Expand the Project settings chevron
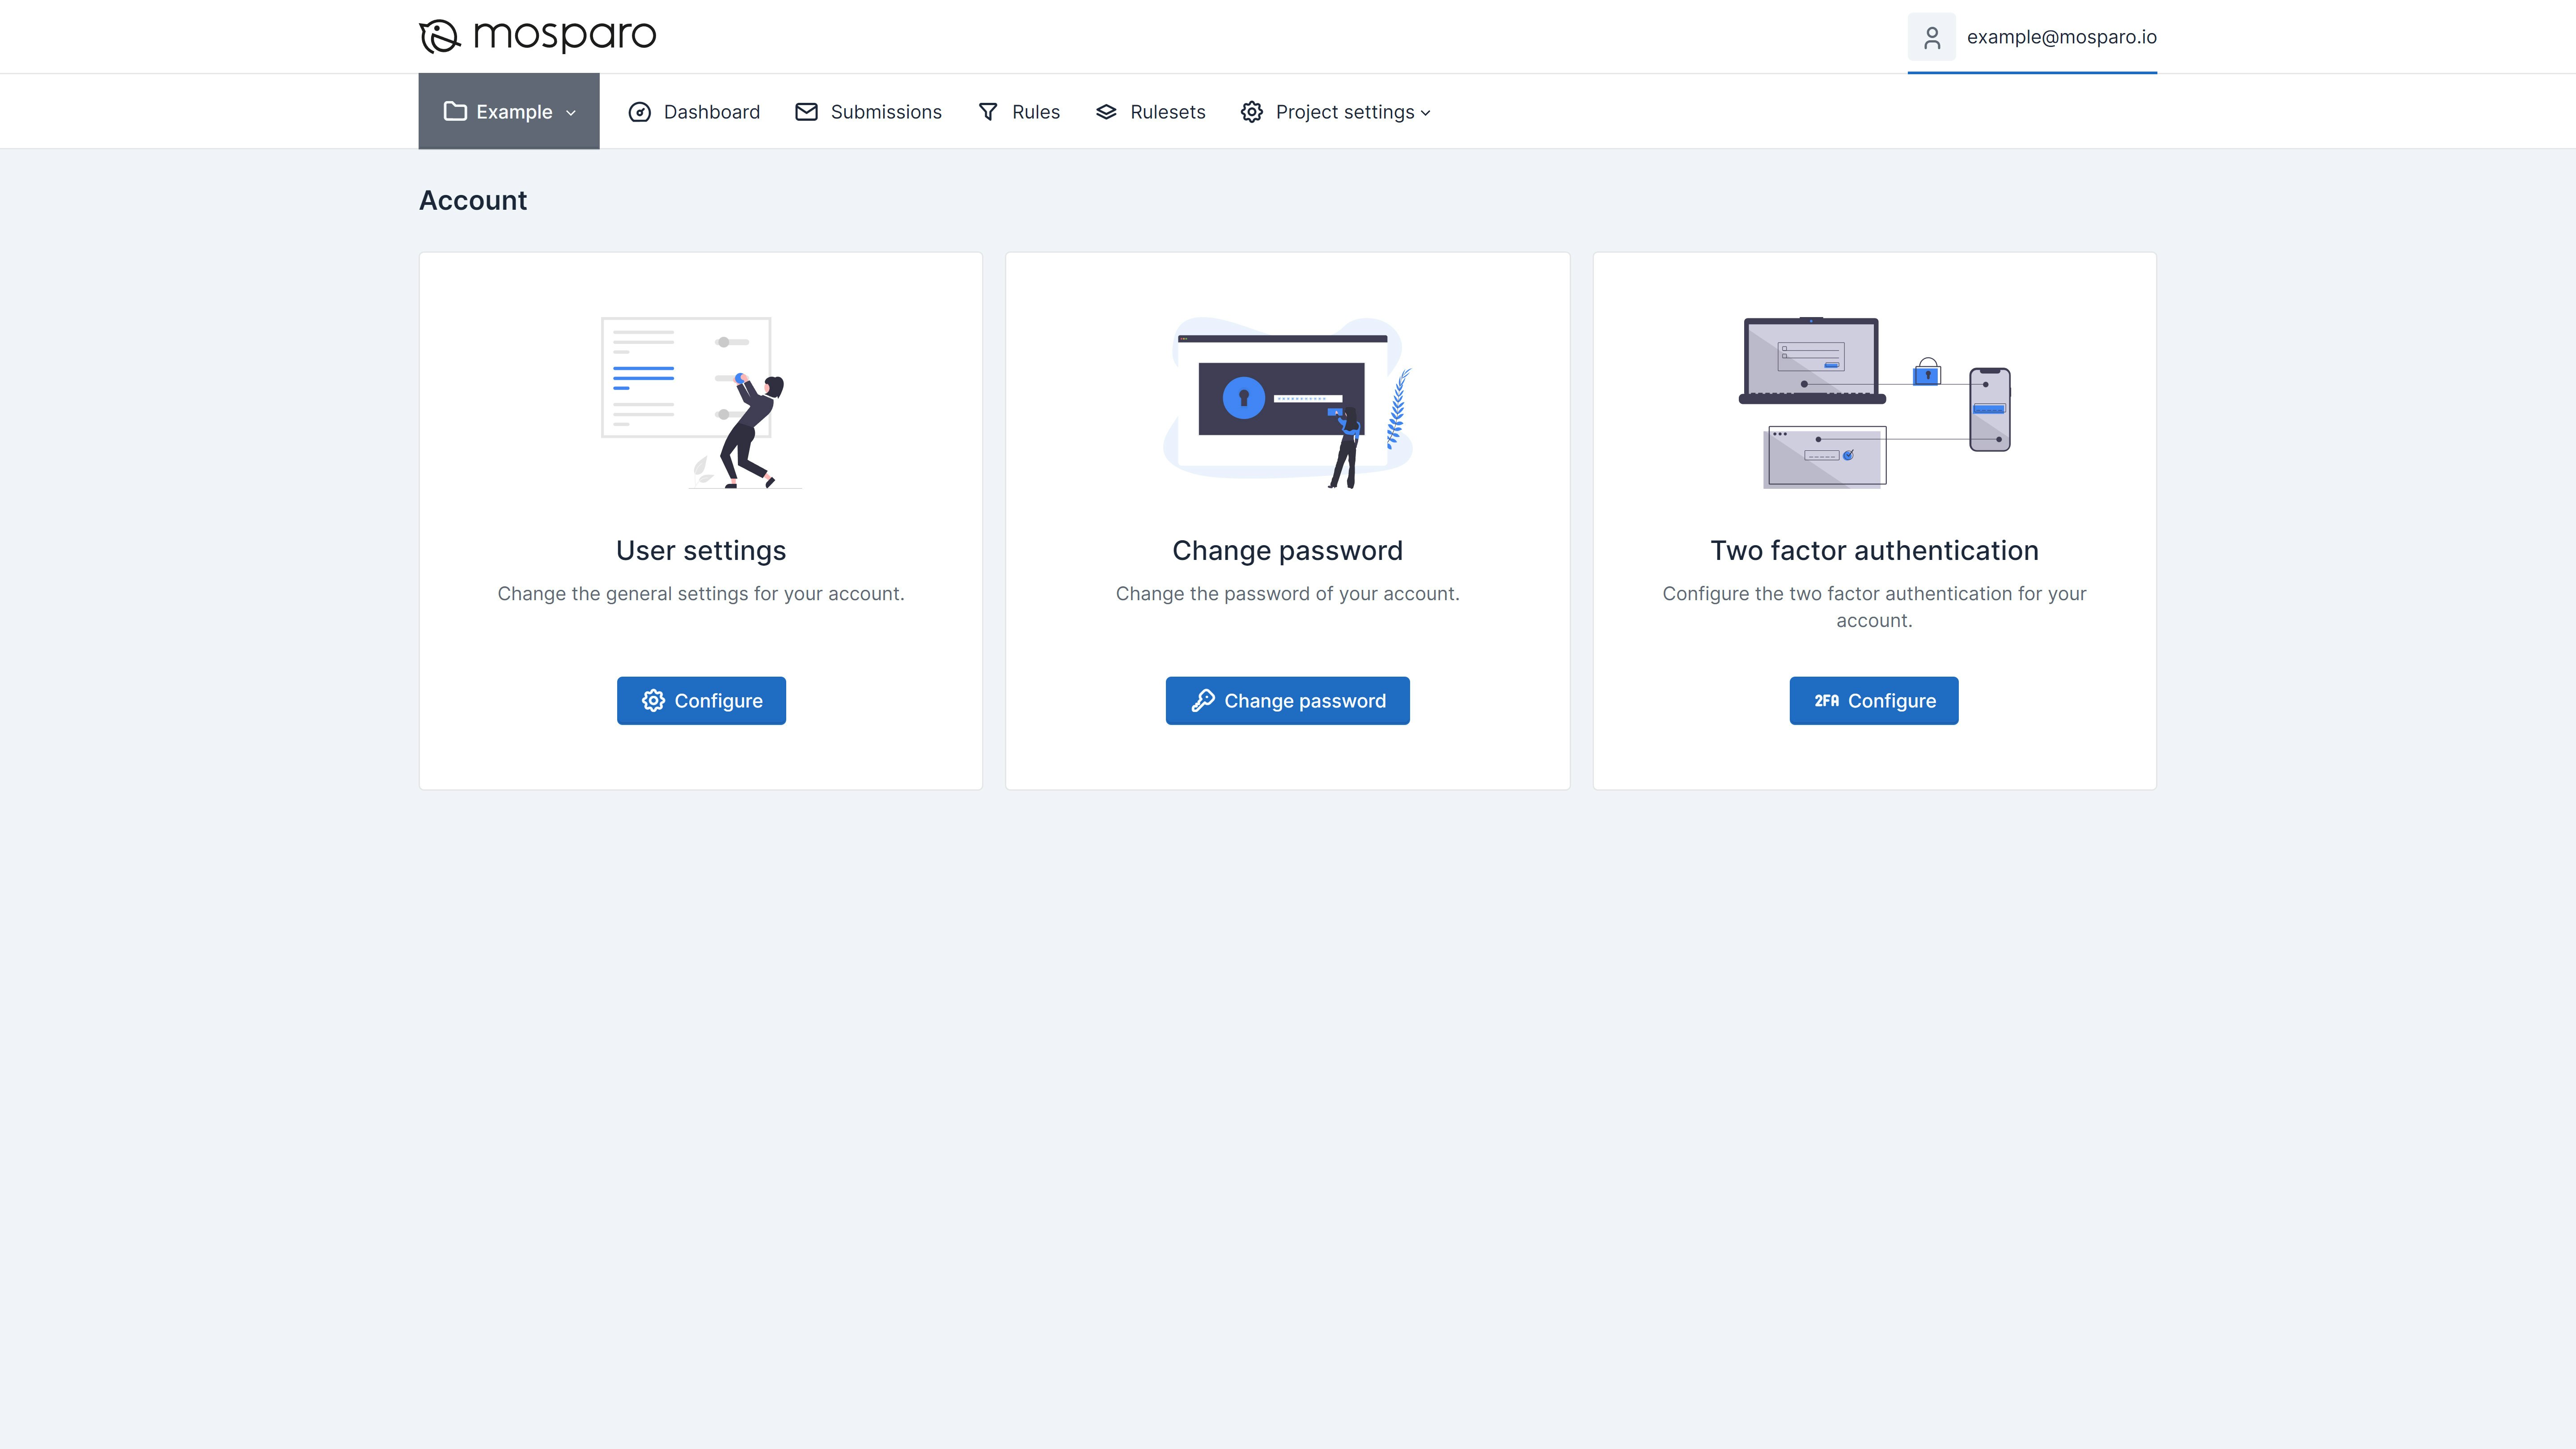 coord(1426,113)
